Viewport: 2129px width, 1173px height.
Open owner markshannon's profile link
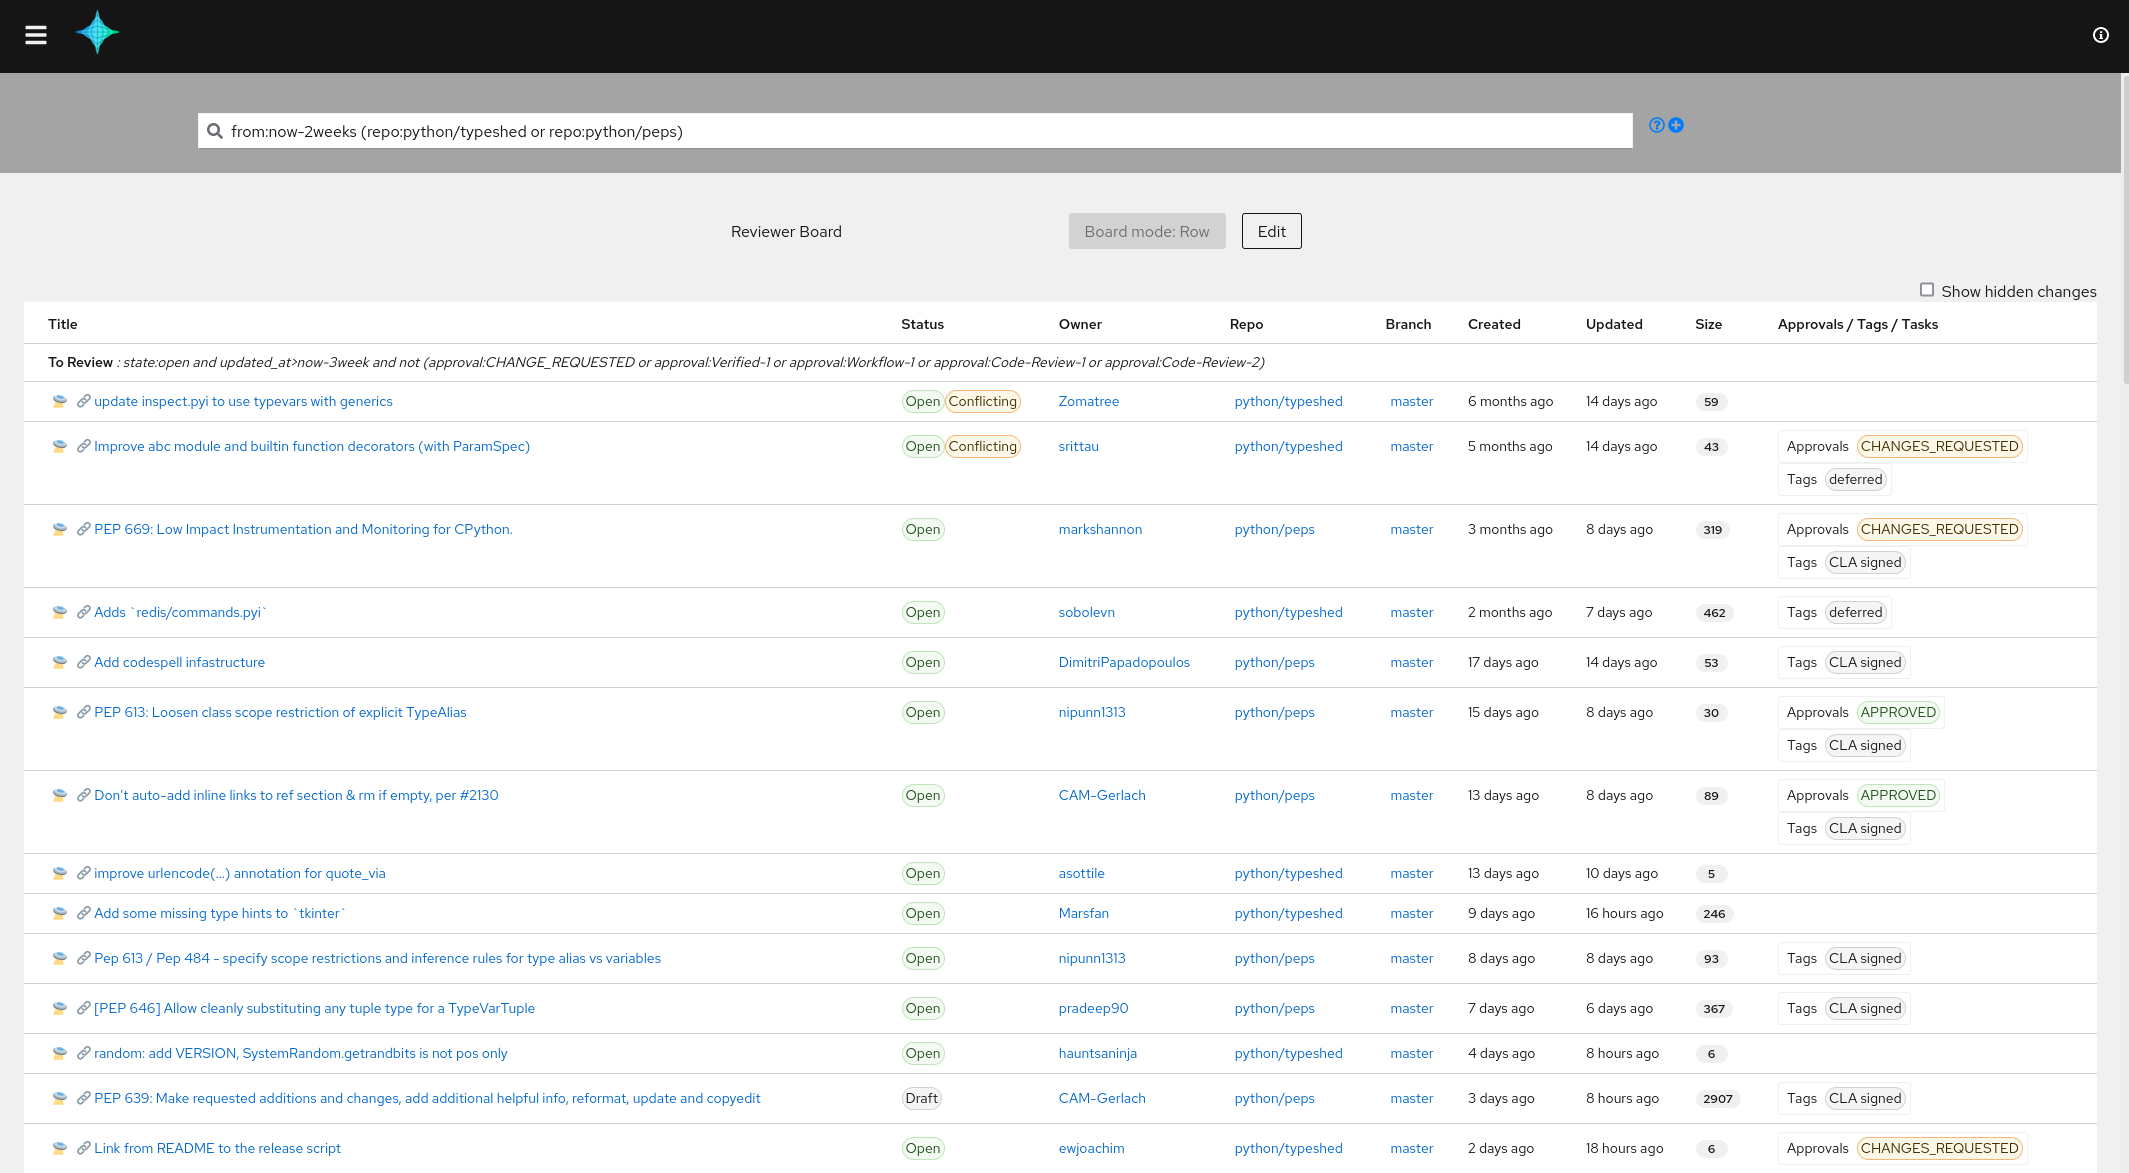click(x=1100, y=529)
